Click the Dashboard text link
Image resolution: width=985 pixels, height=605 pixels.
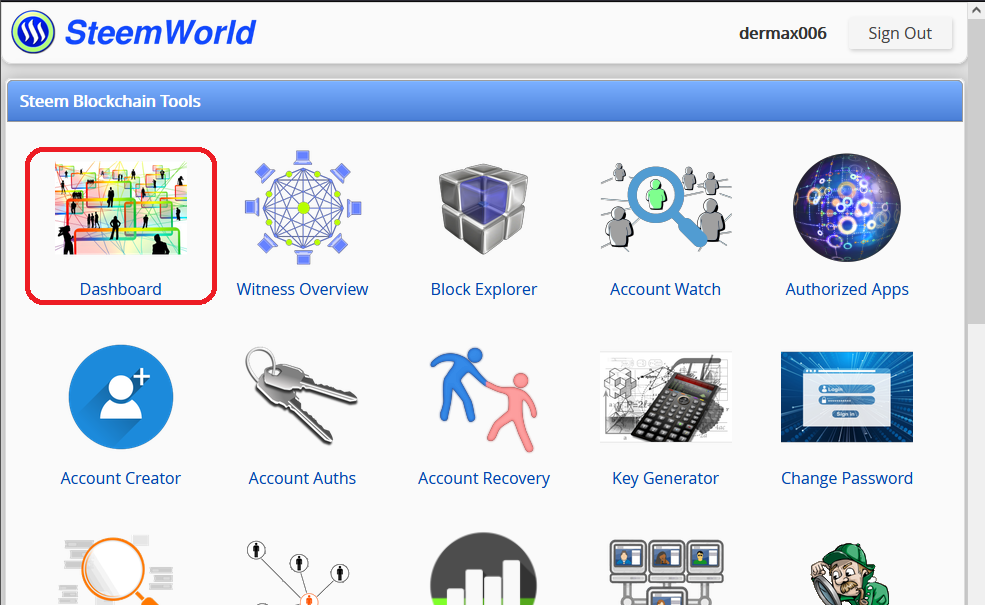[121, 289]
